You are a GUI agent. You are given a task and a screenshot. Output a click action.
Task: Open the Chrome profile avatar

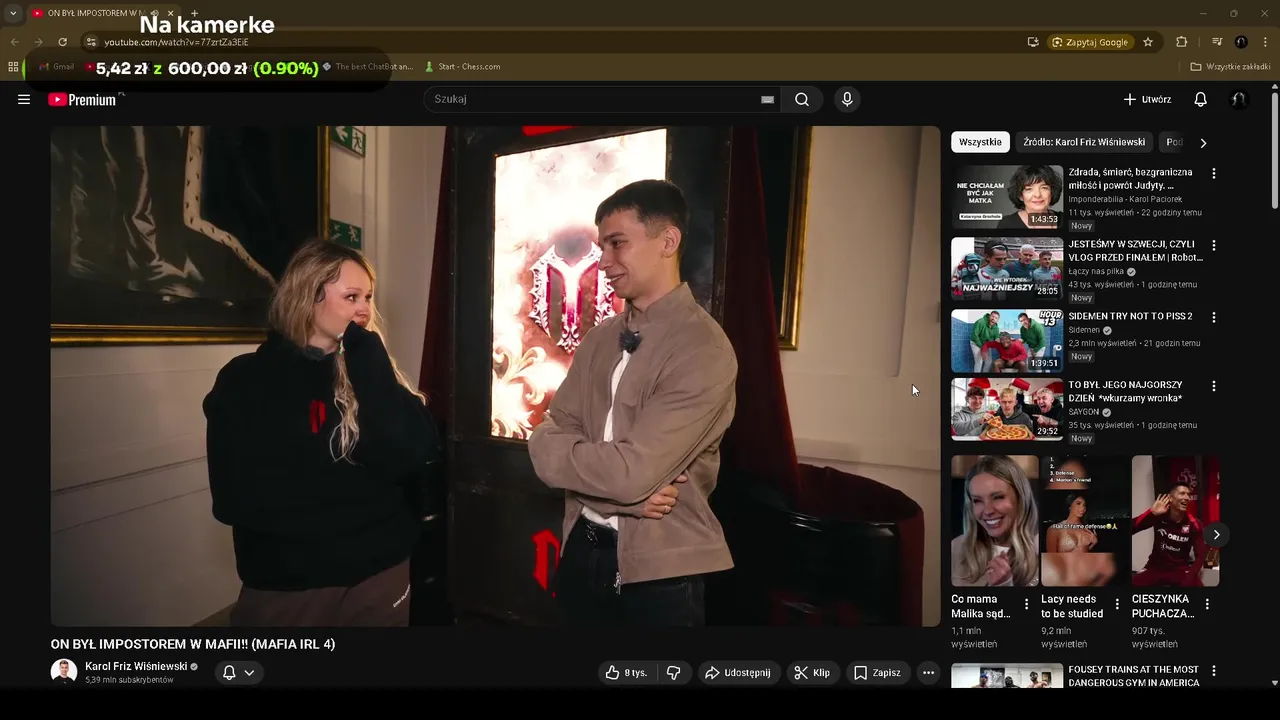pyautogui.click(x=1241, y=42)
